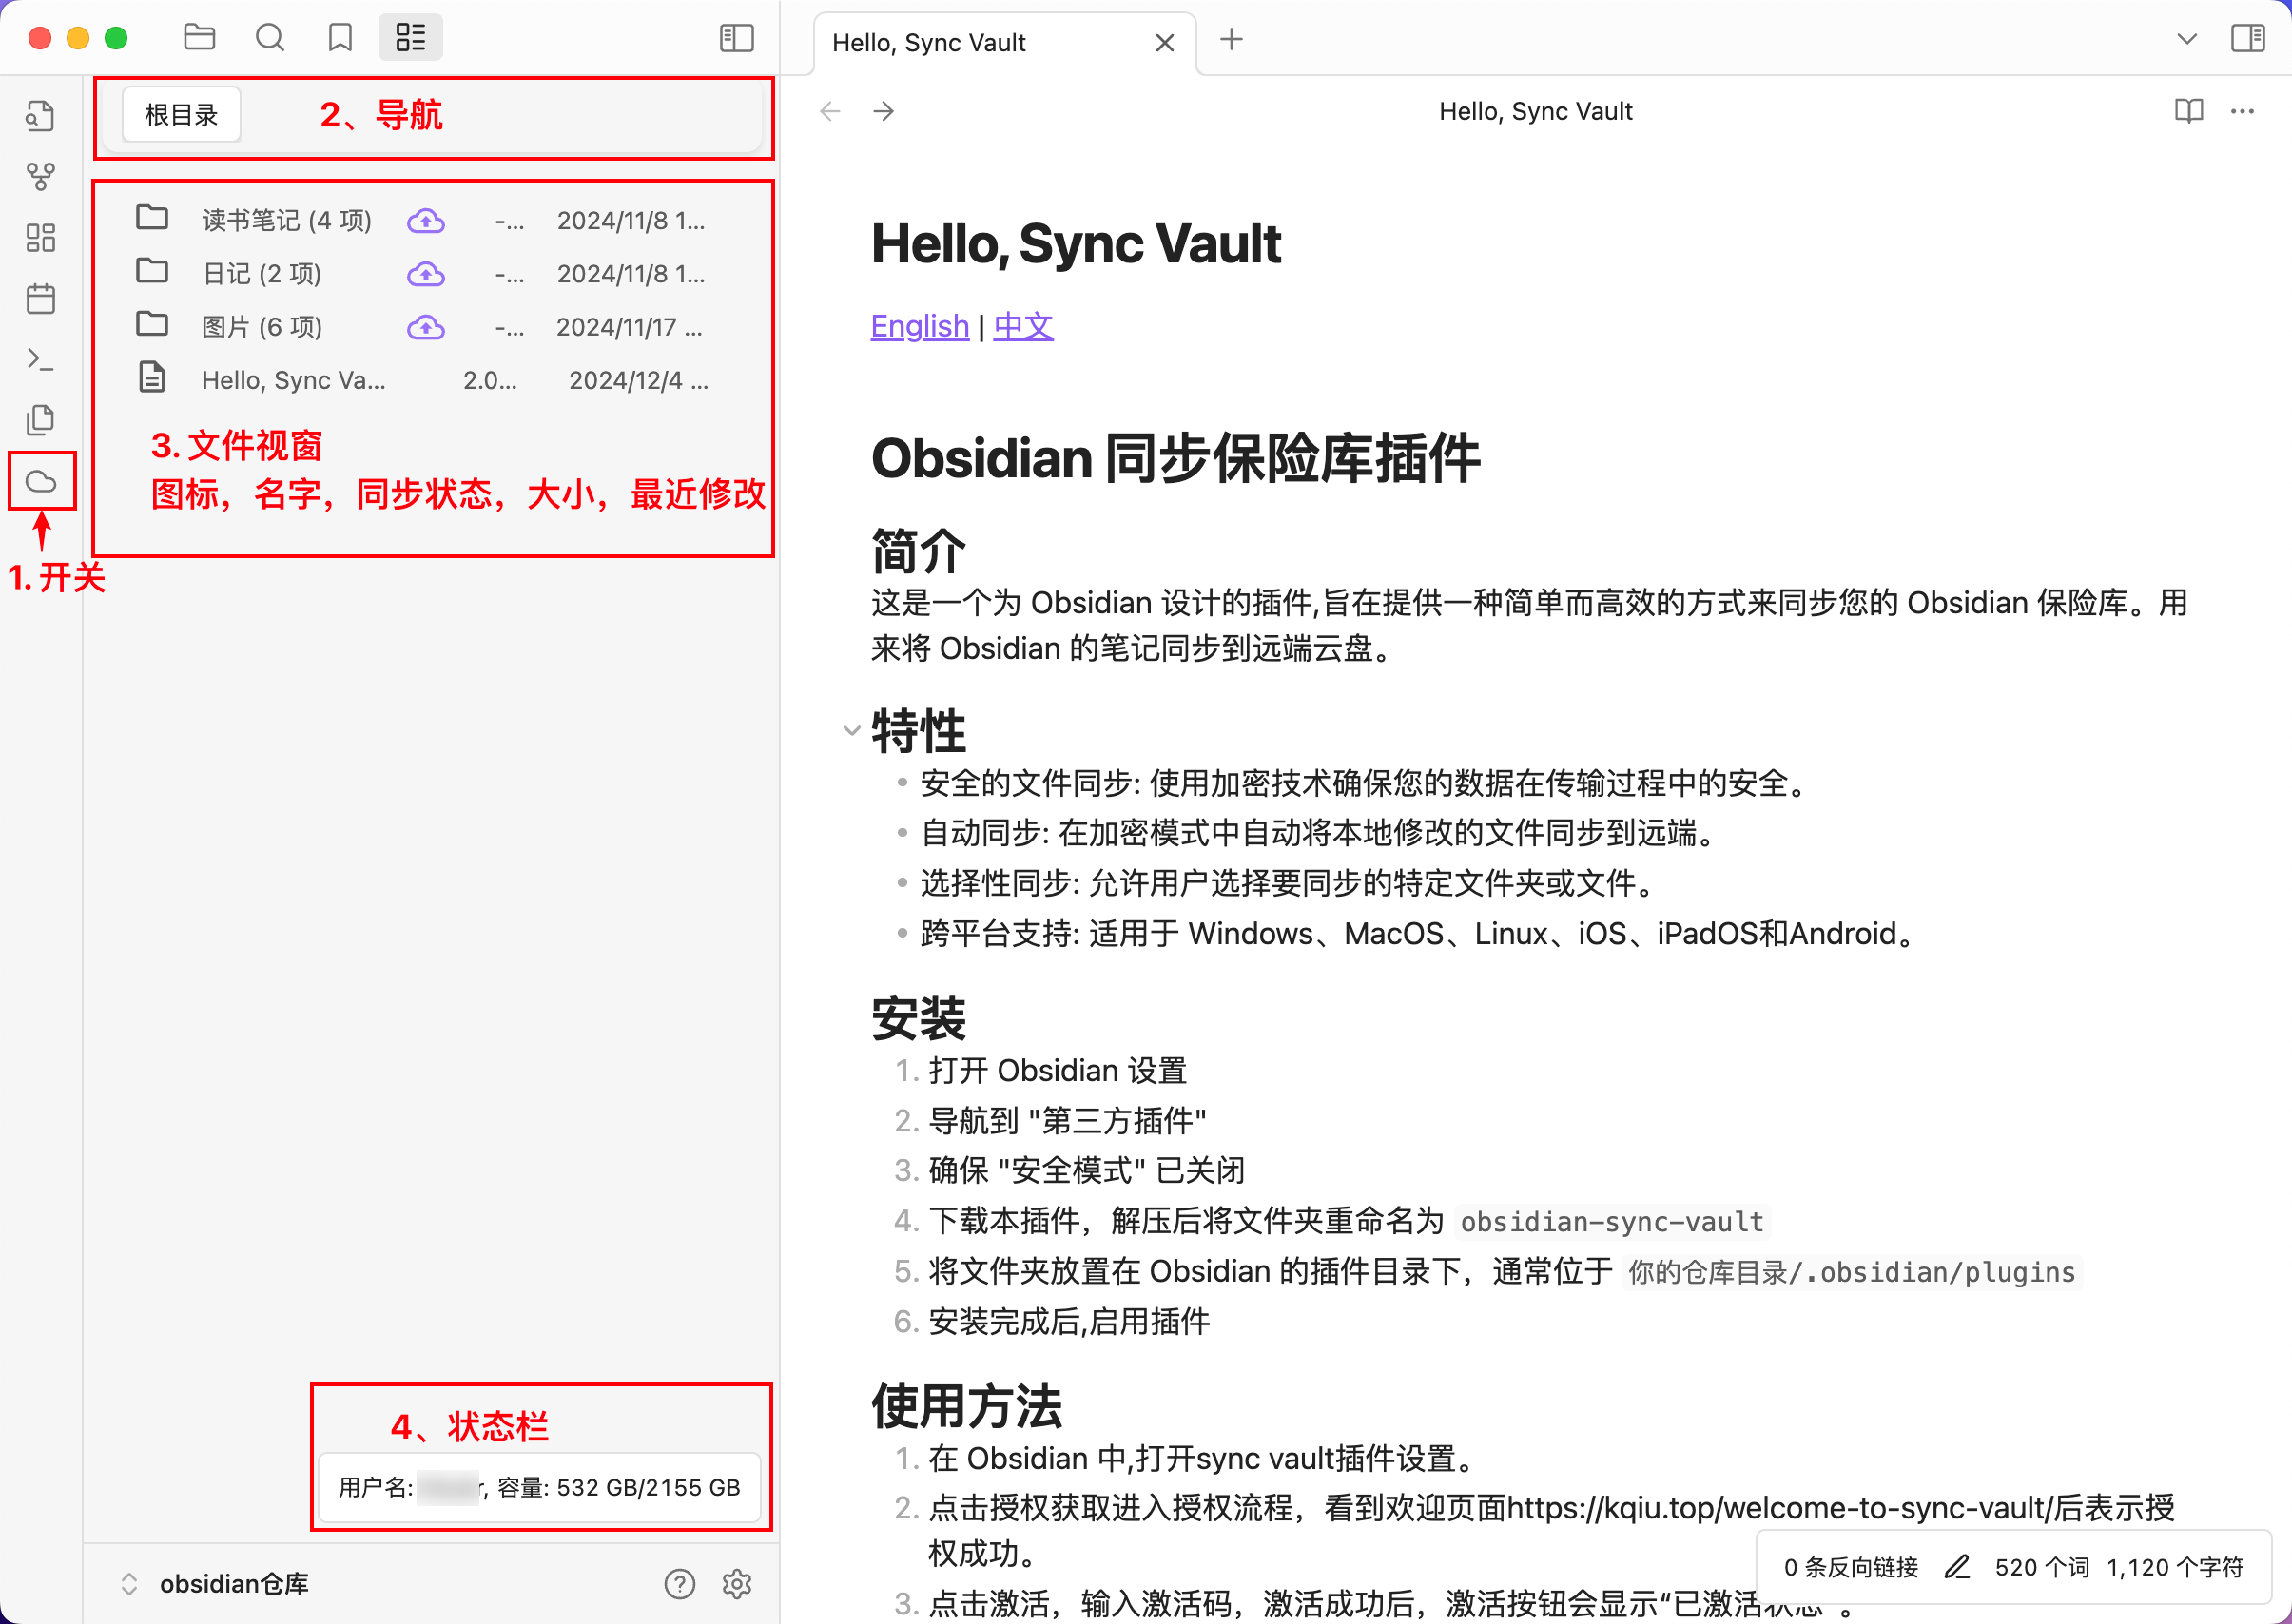The height and width of the screenshot is (1624, 2292).
Task: Open graph view ribbon icon
Action: (x=40, y=177)
